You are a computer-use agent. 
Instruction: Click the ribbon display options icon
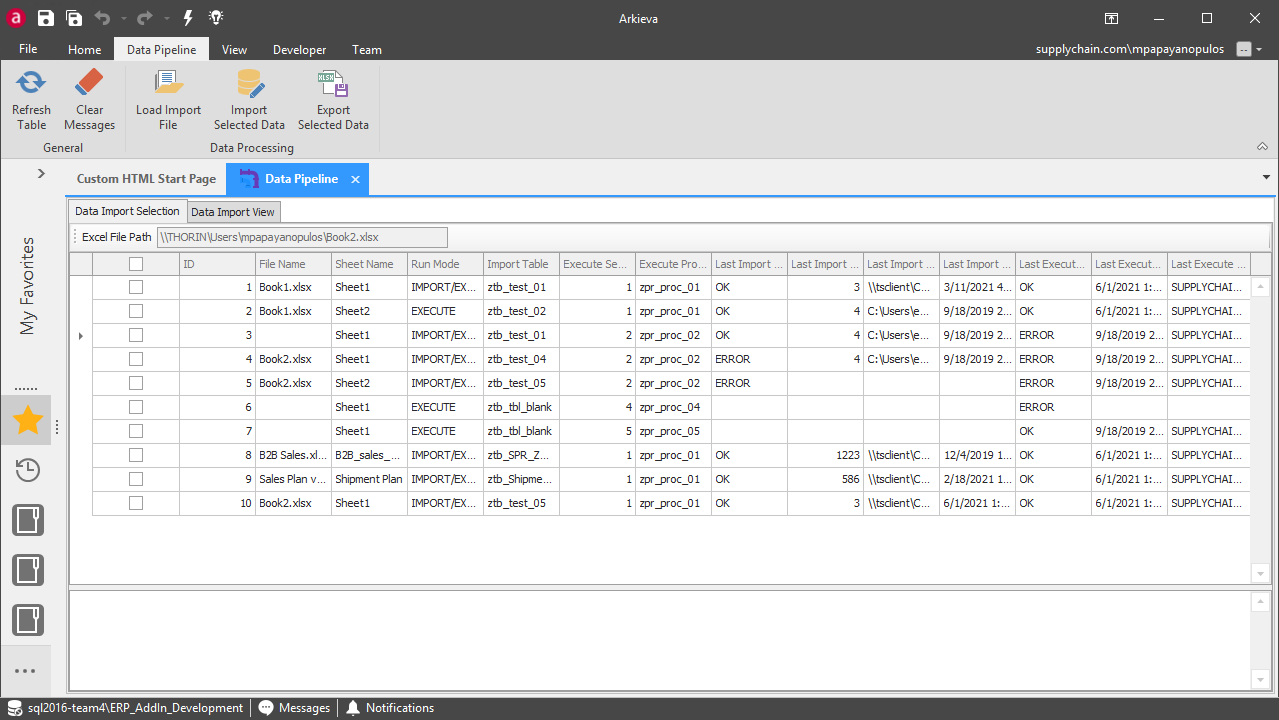[1111, 18]
